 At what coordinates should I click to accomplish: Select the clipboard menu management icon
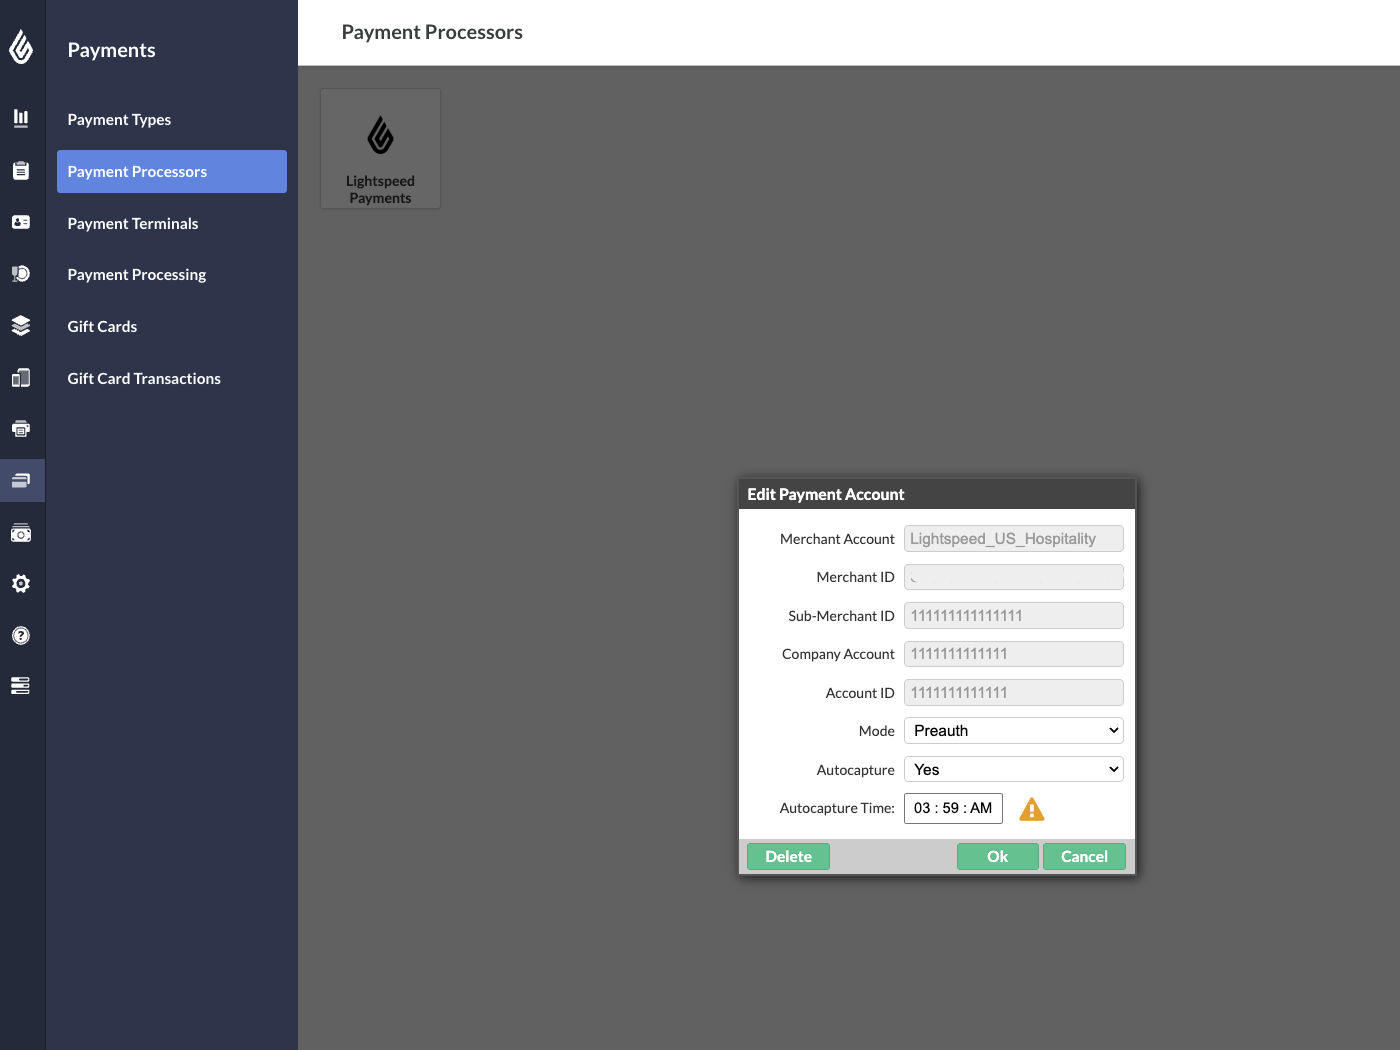(x=21, y=170)
